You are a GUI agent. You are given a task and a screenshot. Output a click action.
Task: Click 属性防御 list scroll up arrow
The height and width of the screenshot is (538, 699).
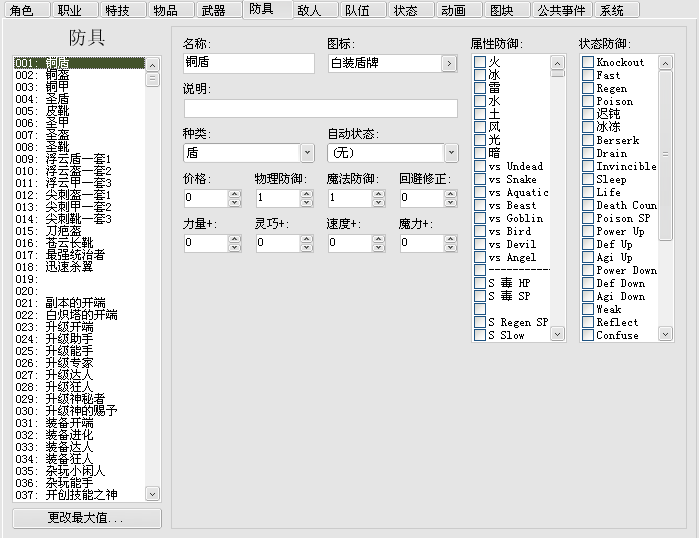557,63
